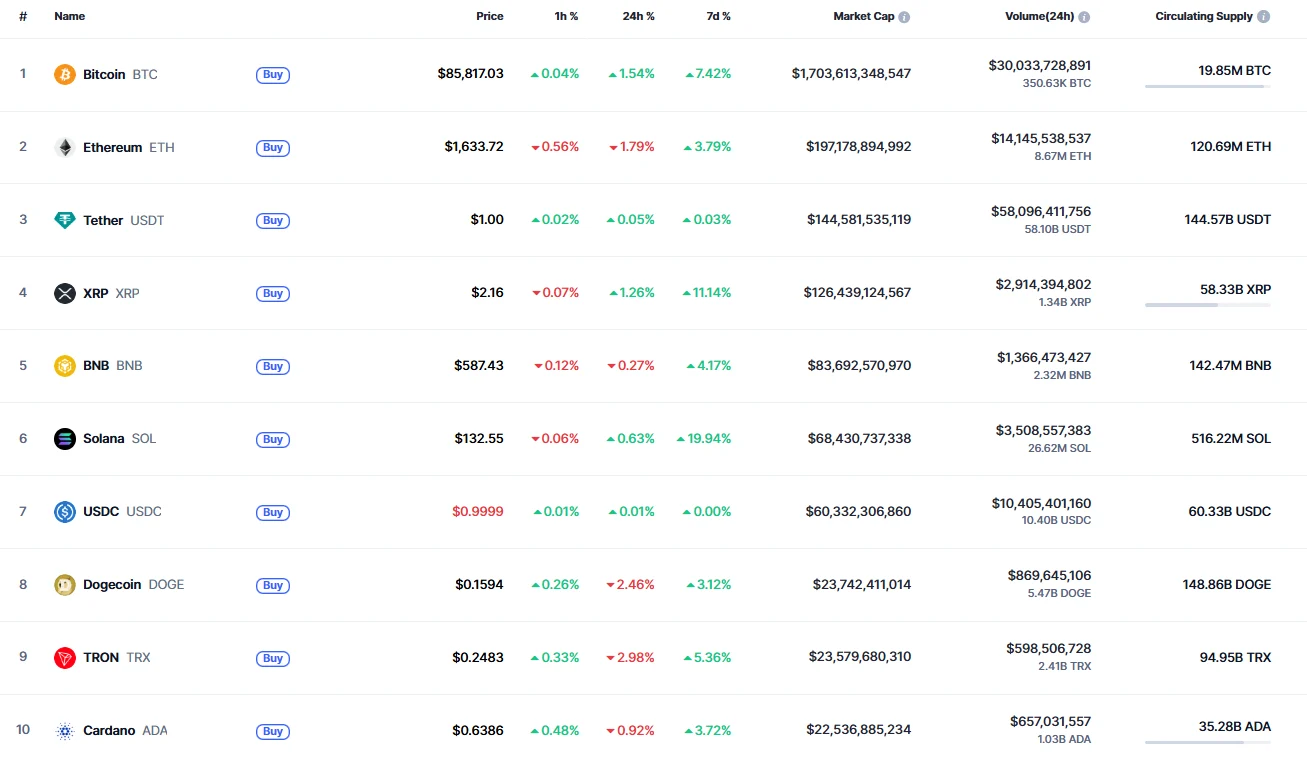Image resolution: width=1307 pixels, height=760 pixels.
Task: Click the Market Cap info icon
Action: pyautogui.click(x=904, y=17)
